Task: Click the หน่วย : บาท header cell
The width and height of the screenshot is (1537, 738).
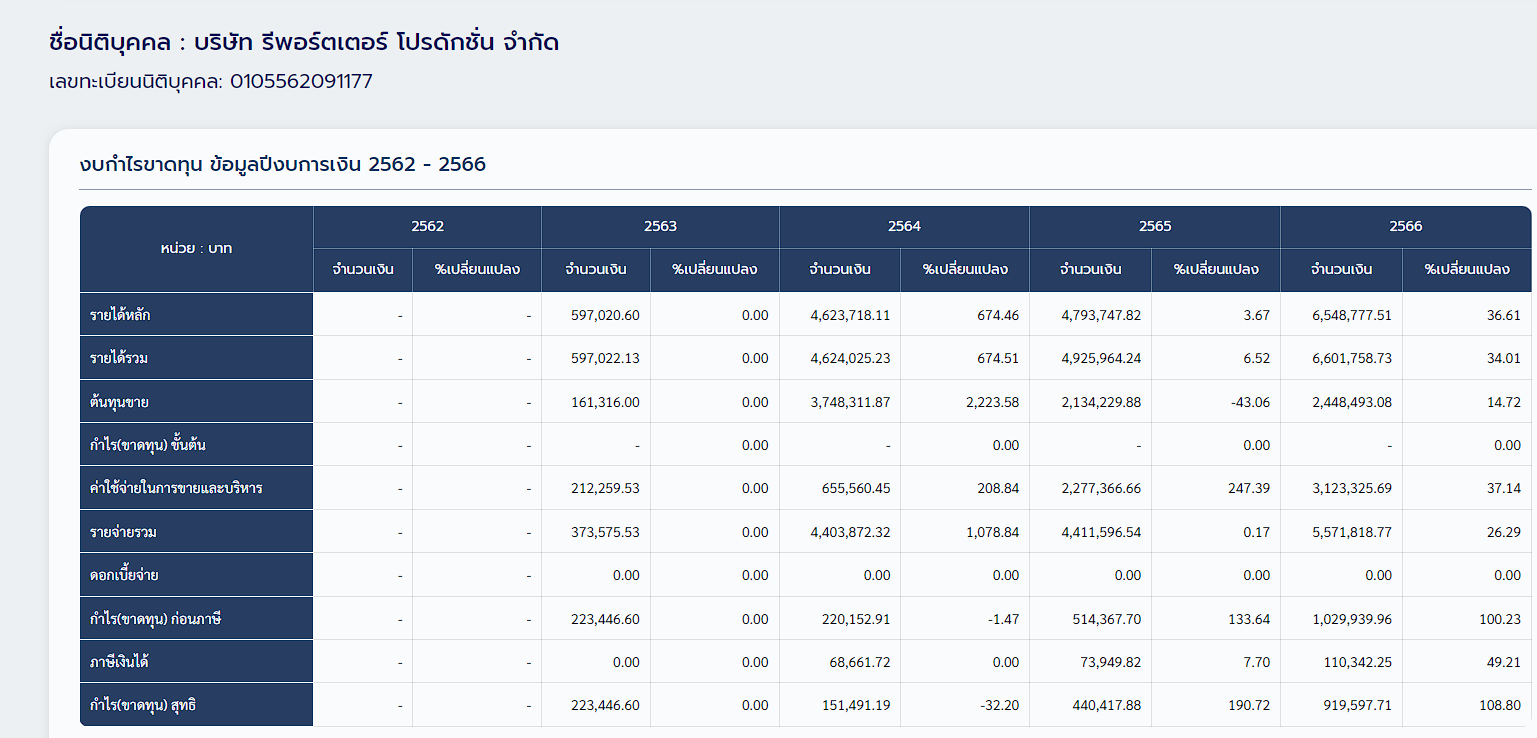Action: point(196,249)
